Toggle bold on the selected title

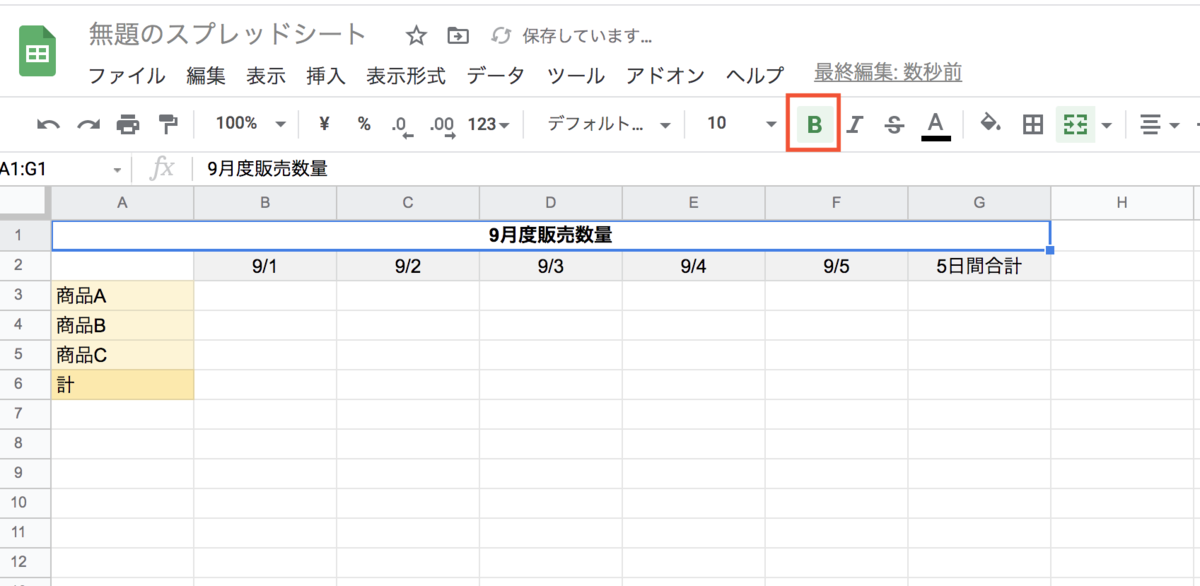tap(813, 124)
